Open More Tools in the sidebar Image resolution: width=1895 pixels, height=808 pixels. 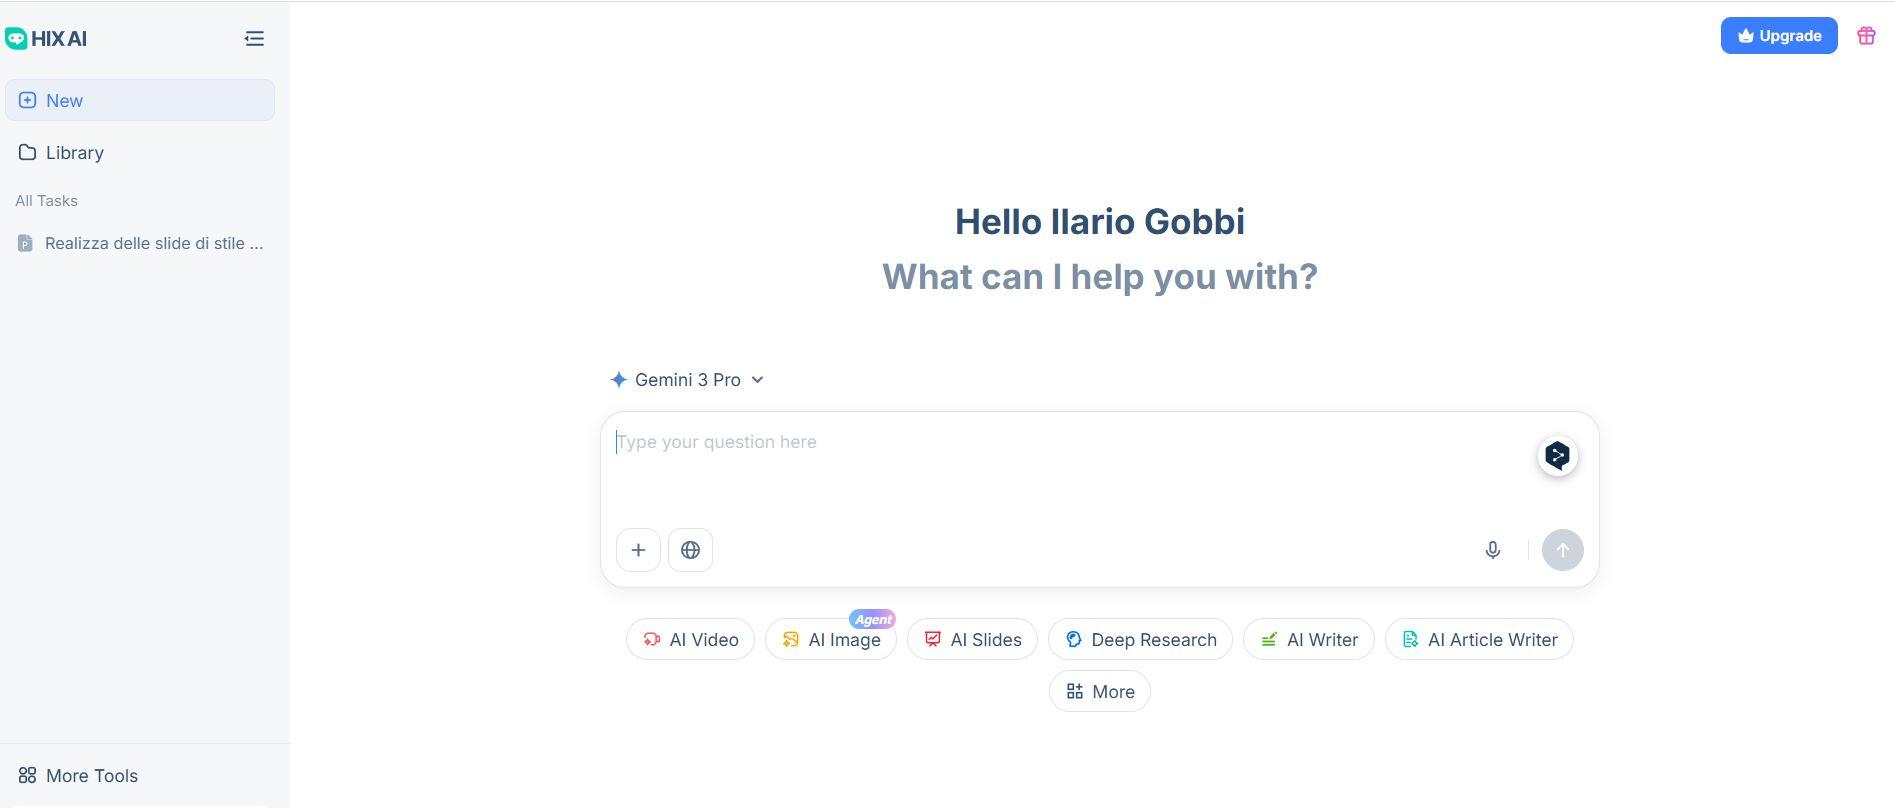(x=78, y=776)
